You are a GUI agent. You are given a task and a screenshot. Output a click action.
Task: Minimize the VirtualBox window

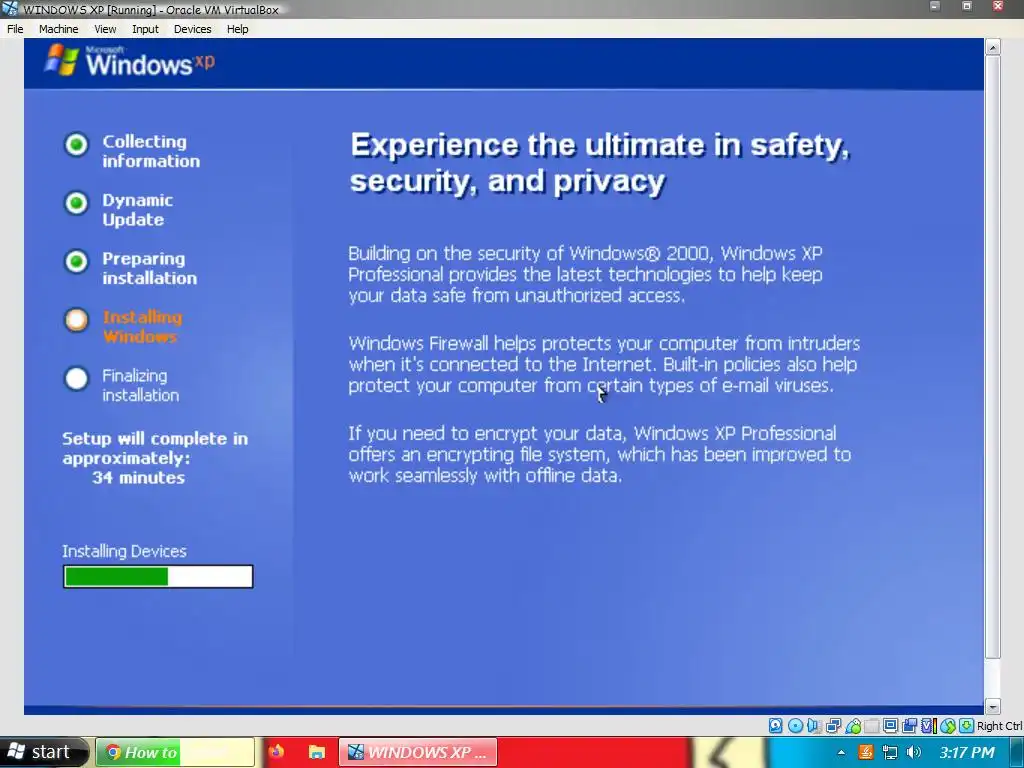pos(935,7)
